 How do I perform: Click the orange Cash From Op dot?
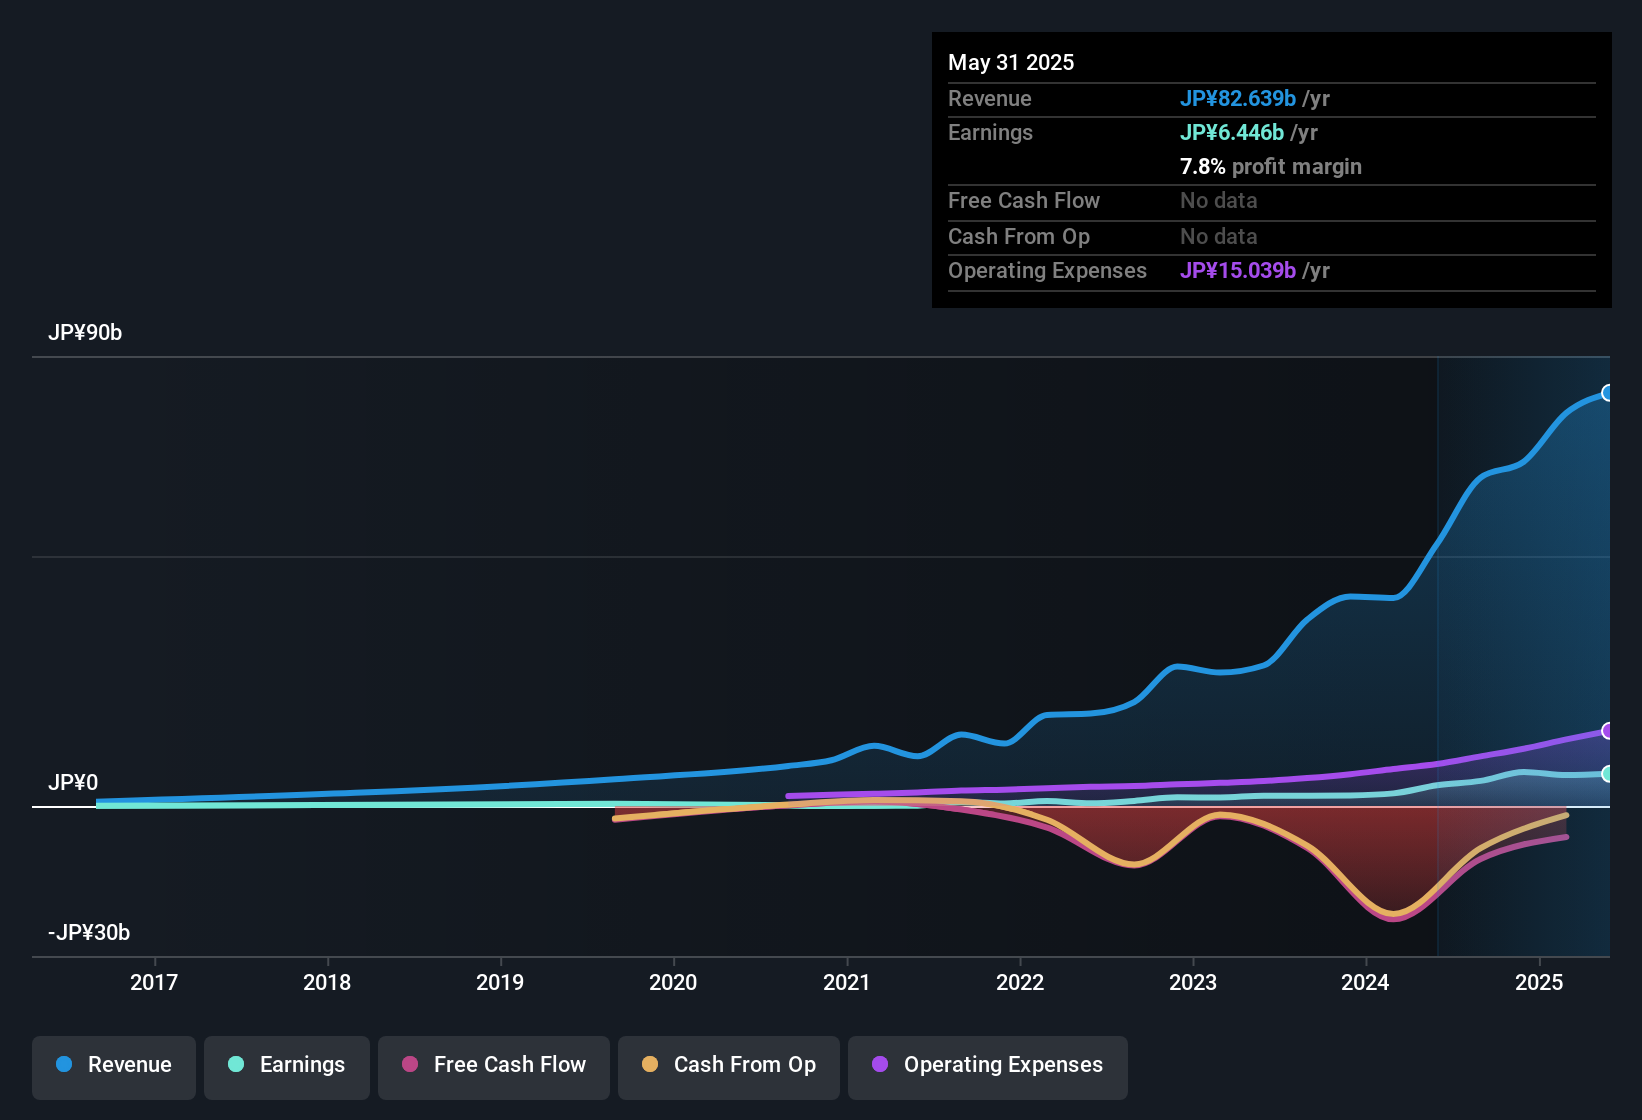tap(650, 1065)
